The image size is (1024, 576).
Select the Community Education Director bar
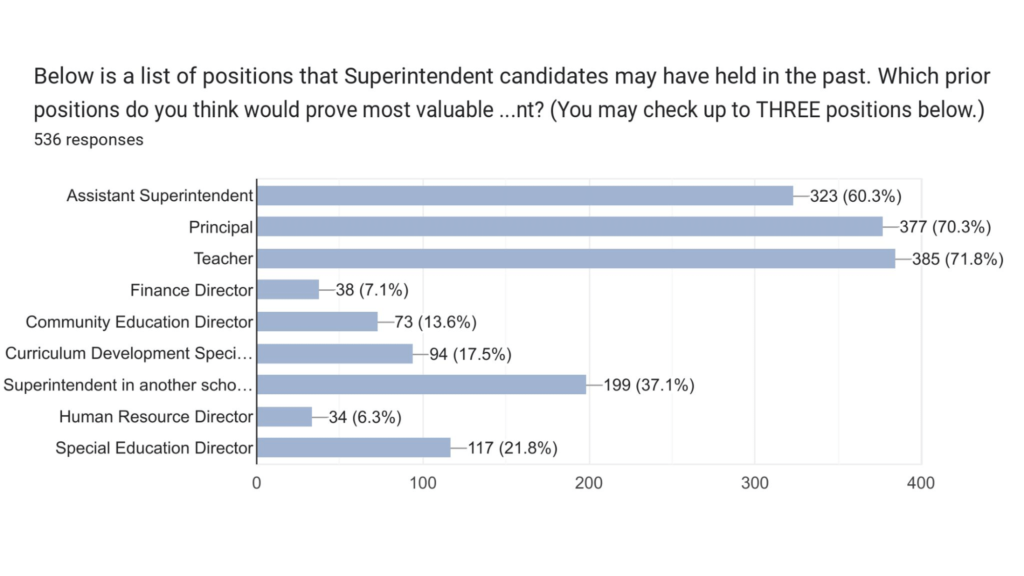tap(317, 322)
